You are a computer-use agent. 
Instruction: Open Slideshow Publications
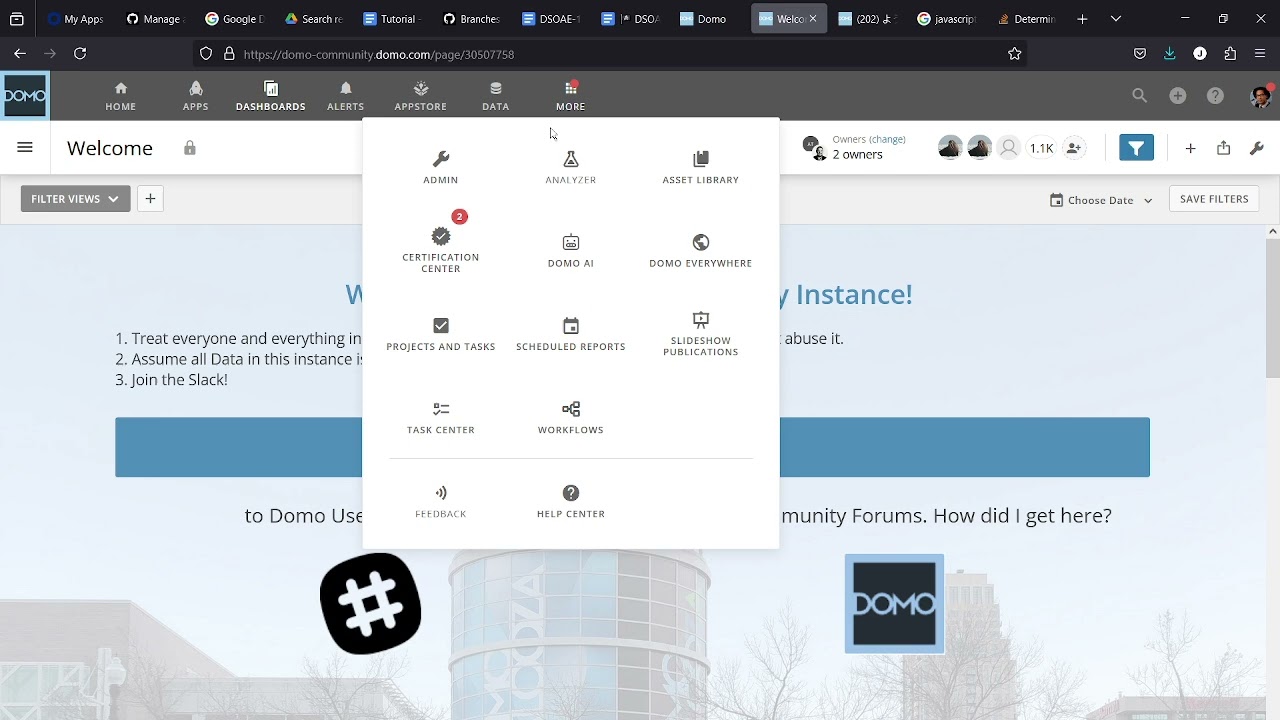(x=700, y=334)
